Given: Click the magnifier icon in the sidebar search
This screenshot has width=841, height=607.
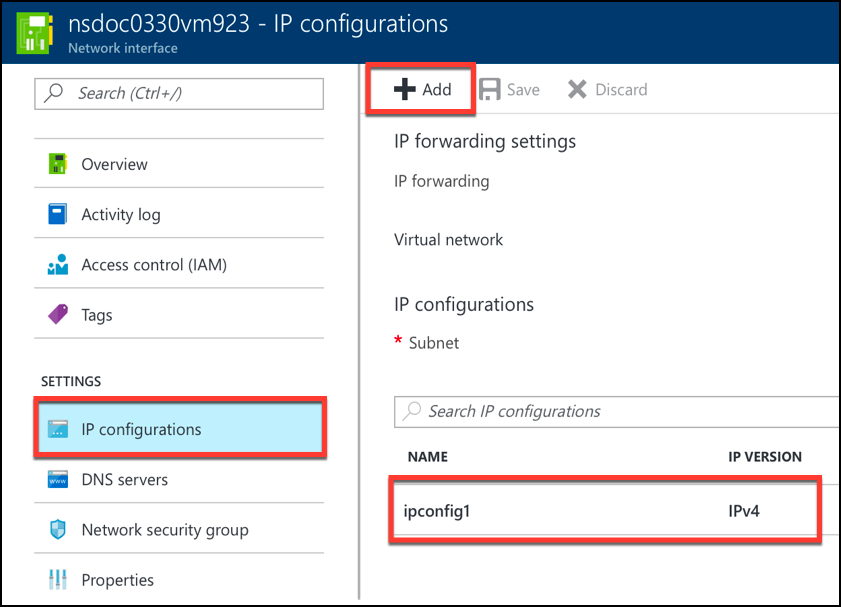Looking at the screenshot, I should point(54,92).
